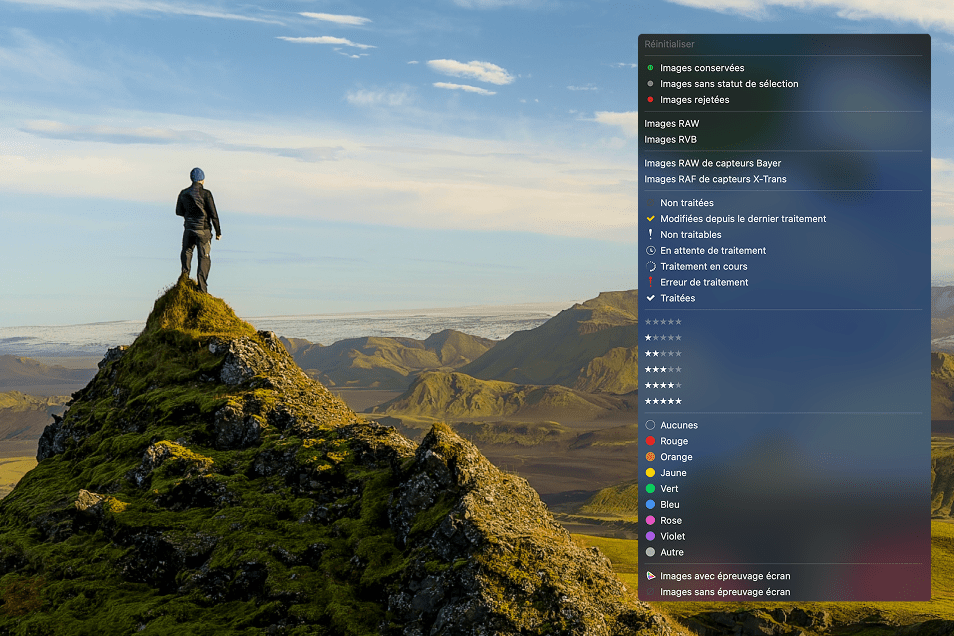
Task: Pick the Violet color label swatch
Action: click(x=651, y=536)
